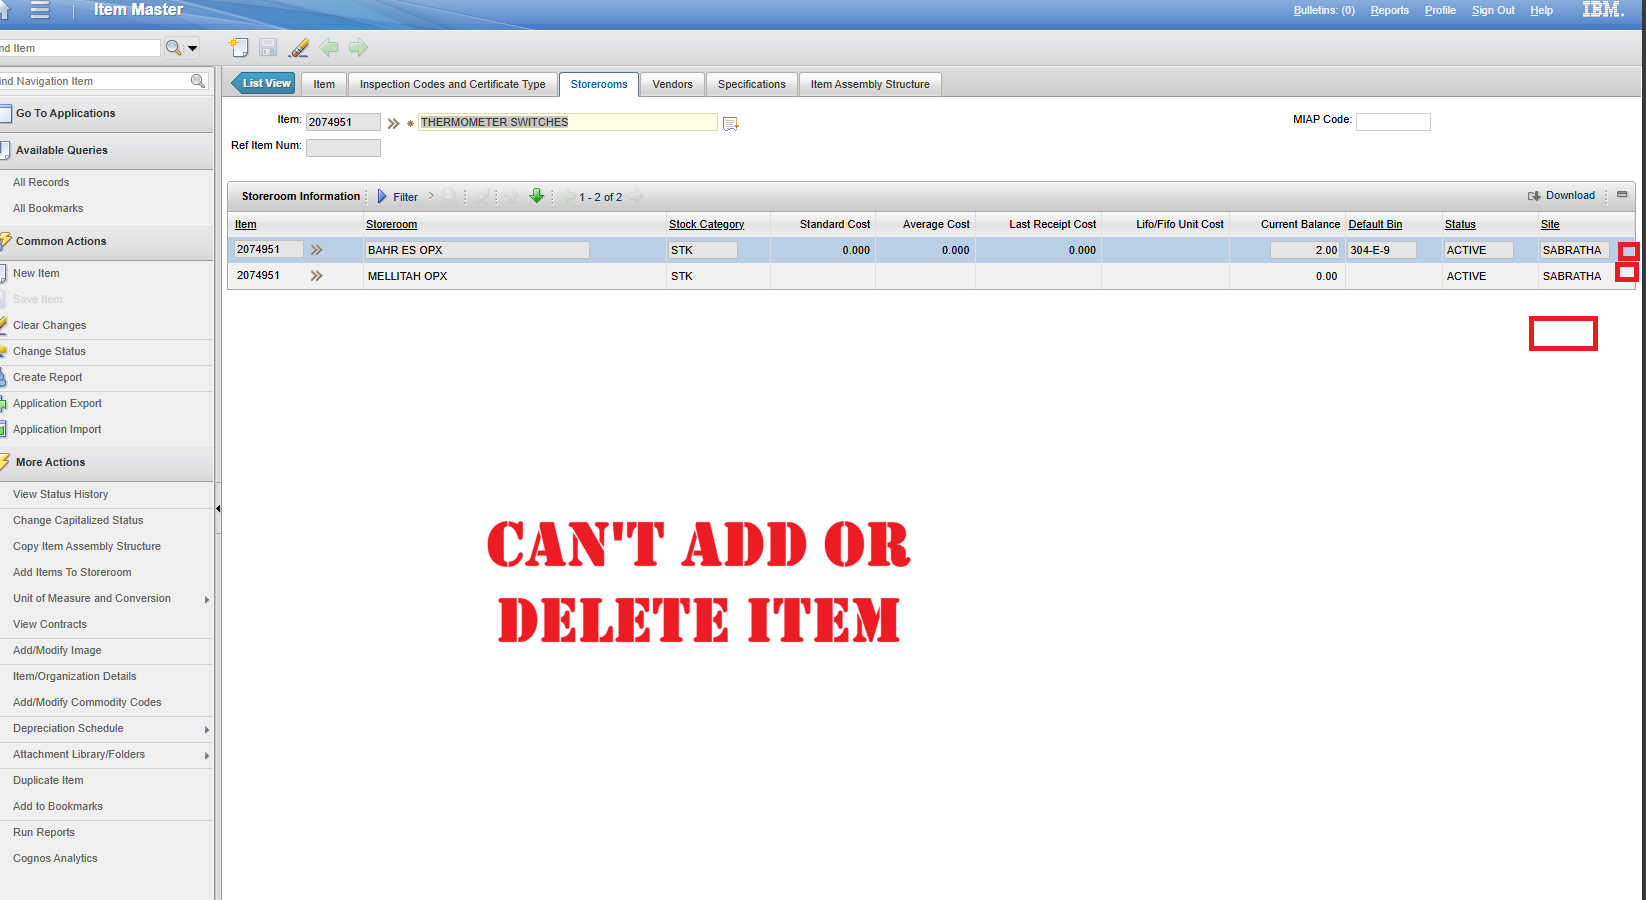This screenshot has height=900, width=1646.
Task: Click the green Next Record arrow icon
Action: point(357,47)
